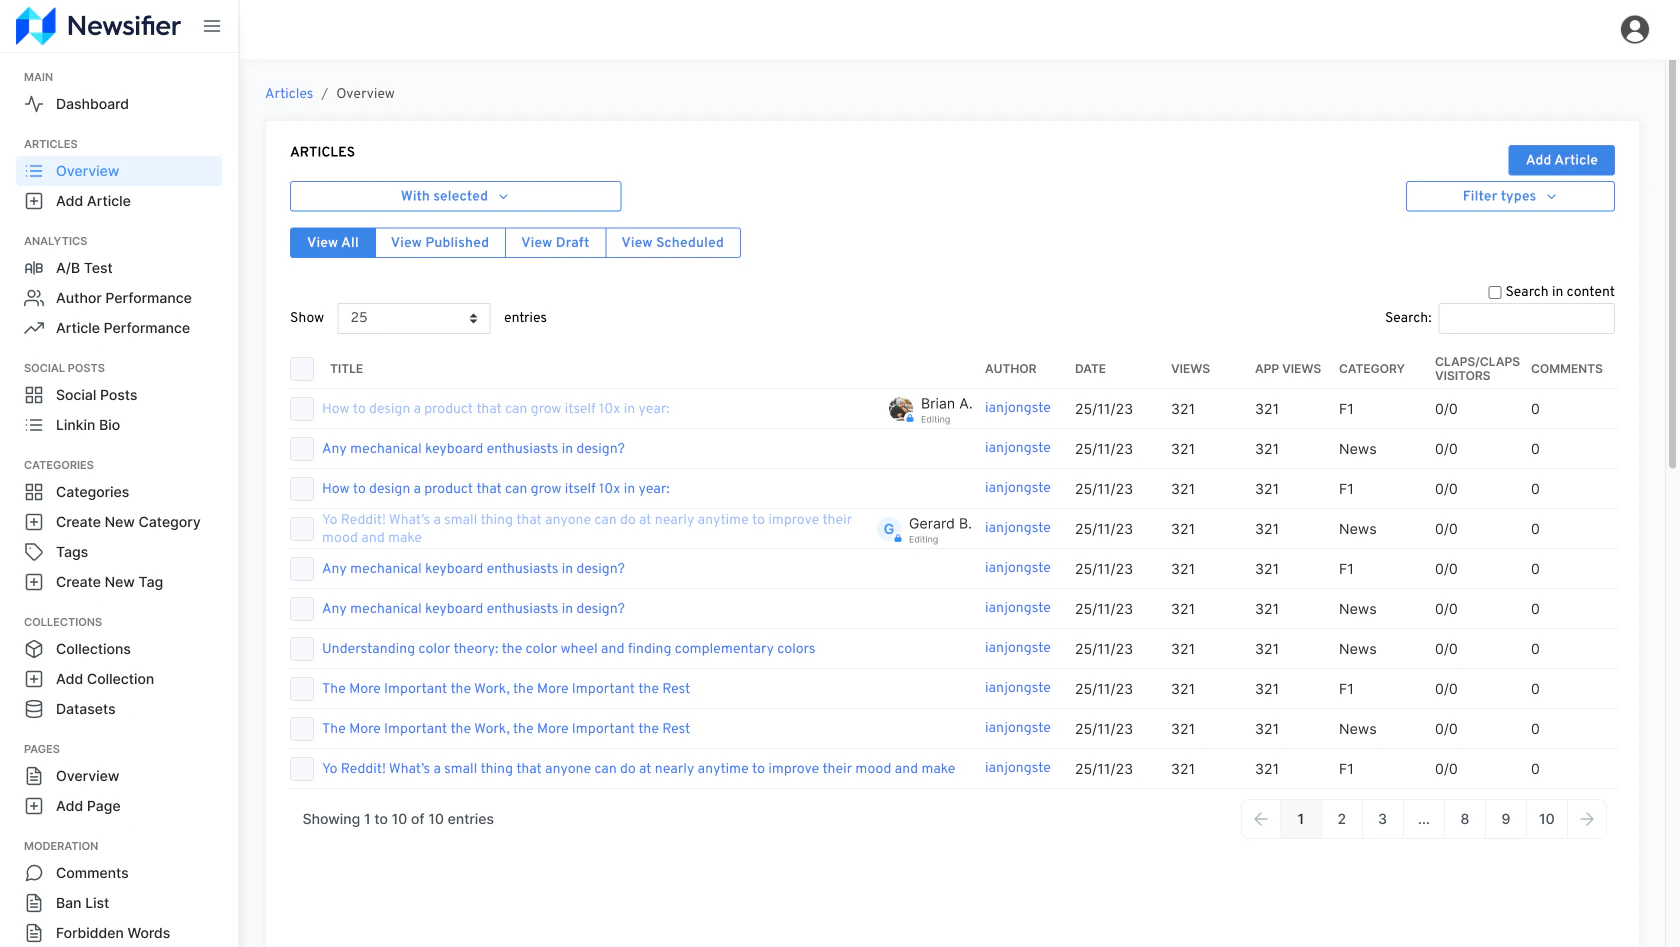Select the View Scheduled tab
Screen dimensions: 1680x947
coord(672,242)
